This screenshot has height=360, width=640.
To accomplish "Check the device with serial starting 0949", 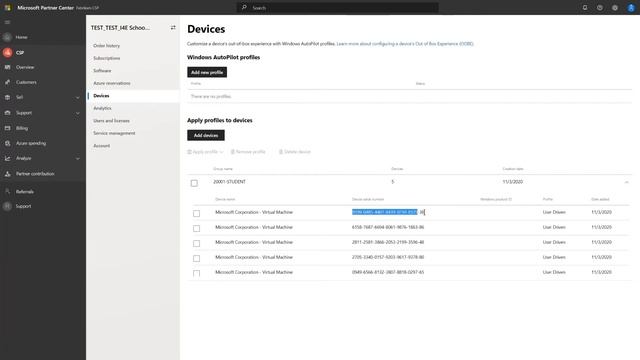I will [x=196, y=273].
